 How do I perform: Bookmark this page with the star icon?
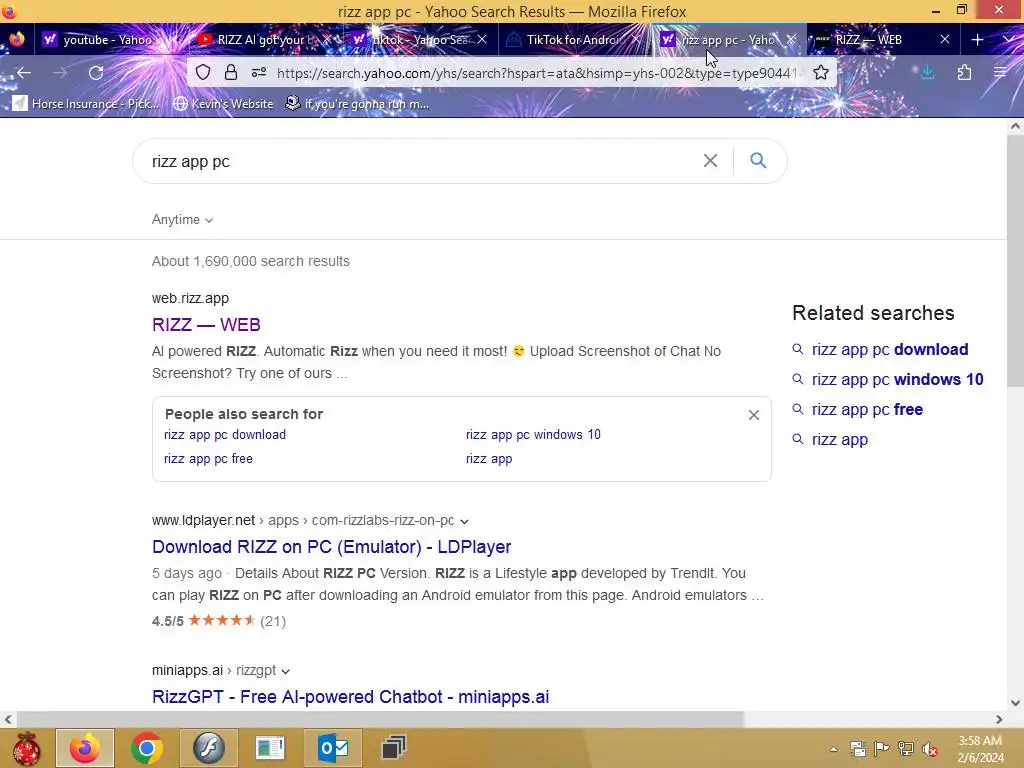click(x=821, y=72)
